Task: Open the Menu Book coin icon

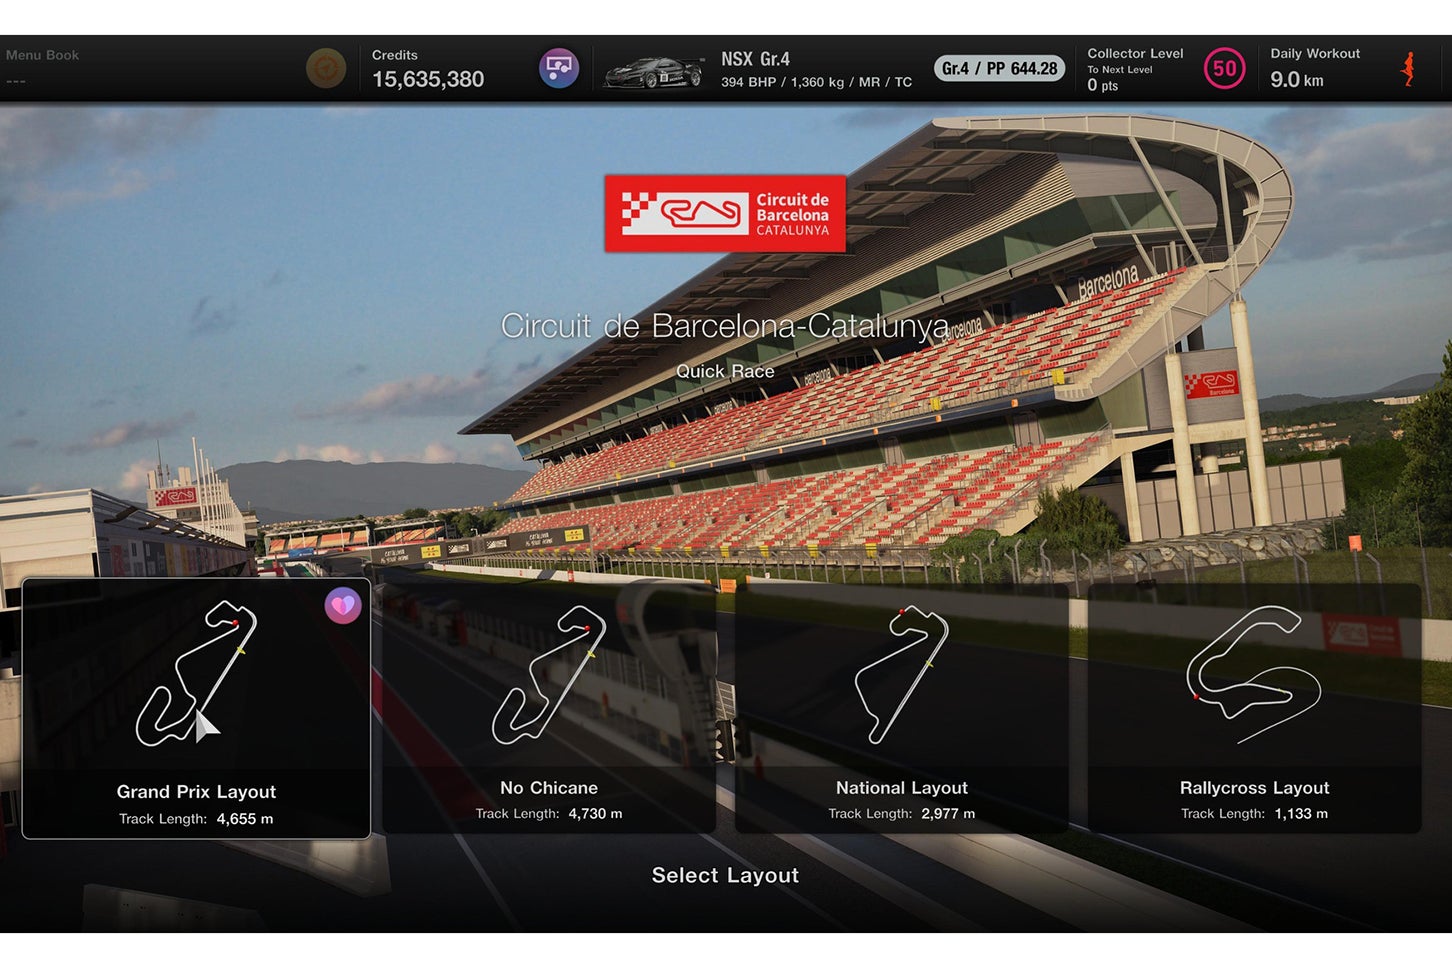Action: pos(326,69)
